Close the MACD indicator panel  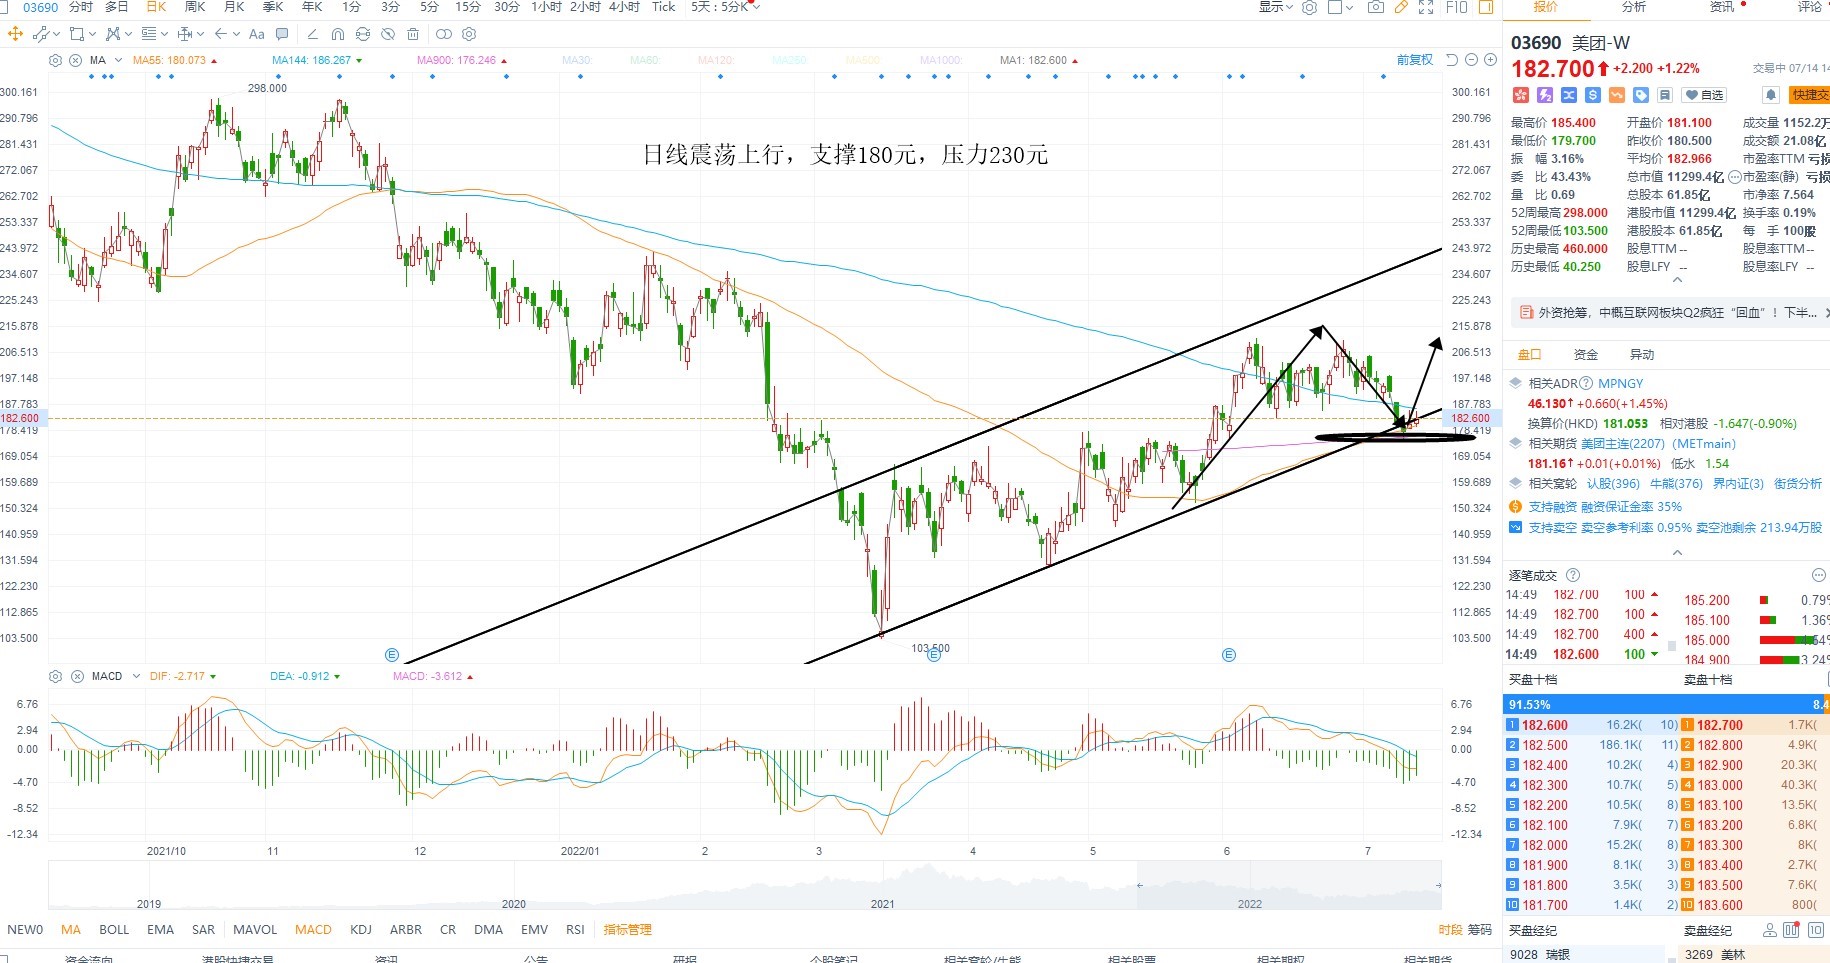coord(77,676)
